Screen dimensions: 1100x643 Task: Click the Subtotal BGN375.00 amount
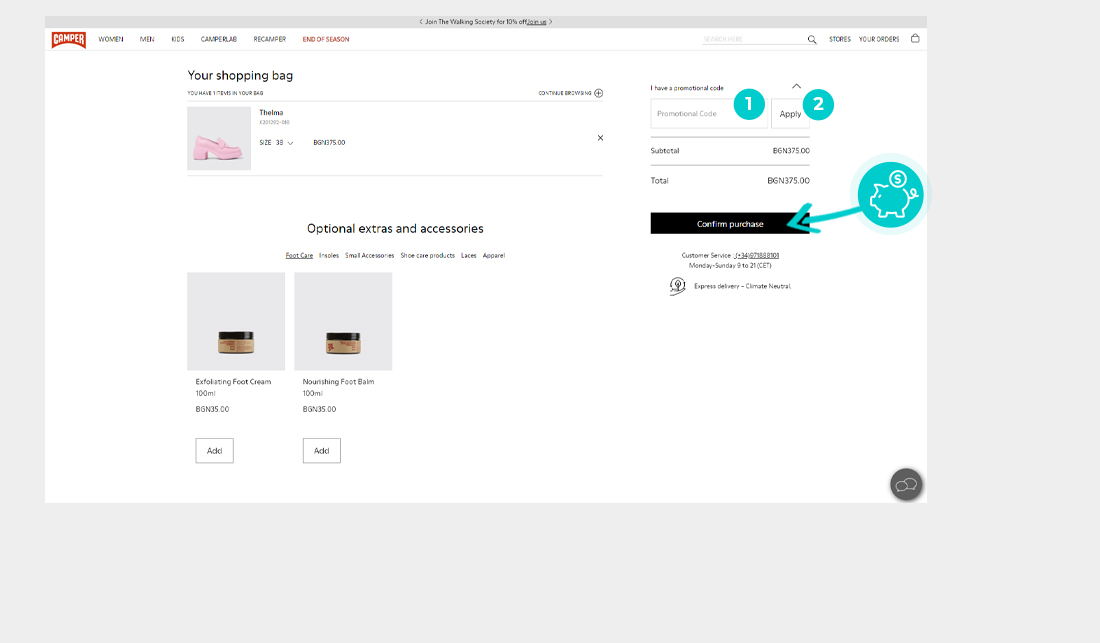pos(791,151)
